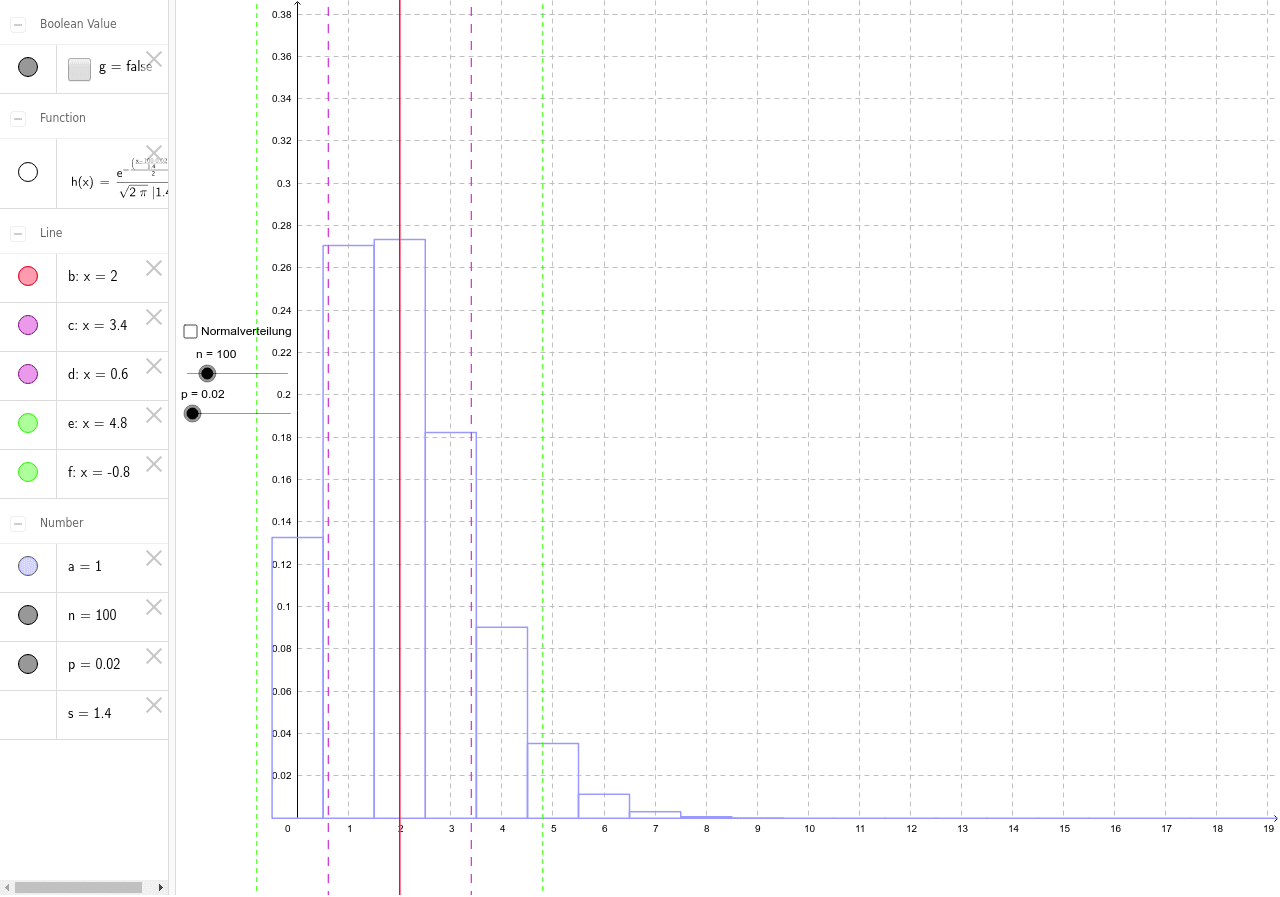Screen dimensions: 1280x897
Task: Select the d: x = 0.6 entry text
Action: click(98, 374)
